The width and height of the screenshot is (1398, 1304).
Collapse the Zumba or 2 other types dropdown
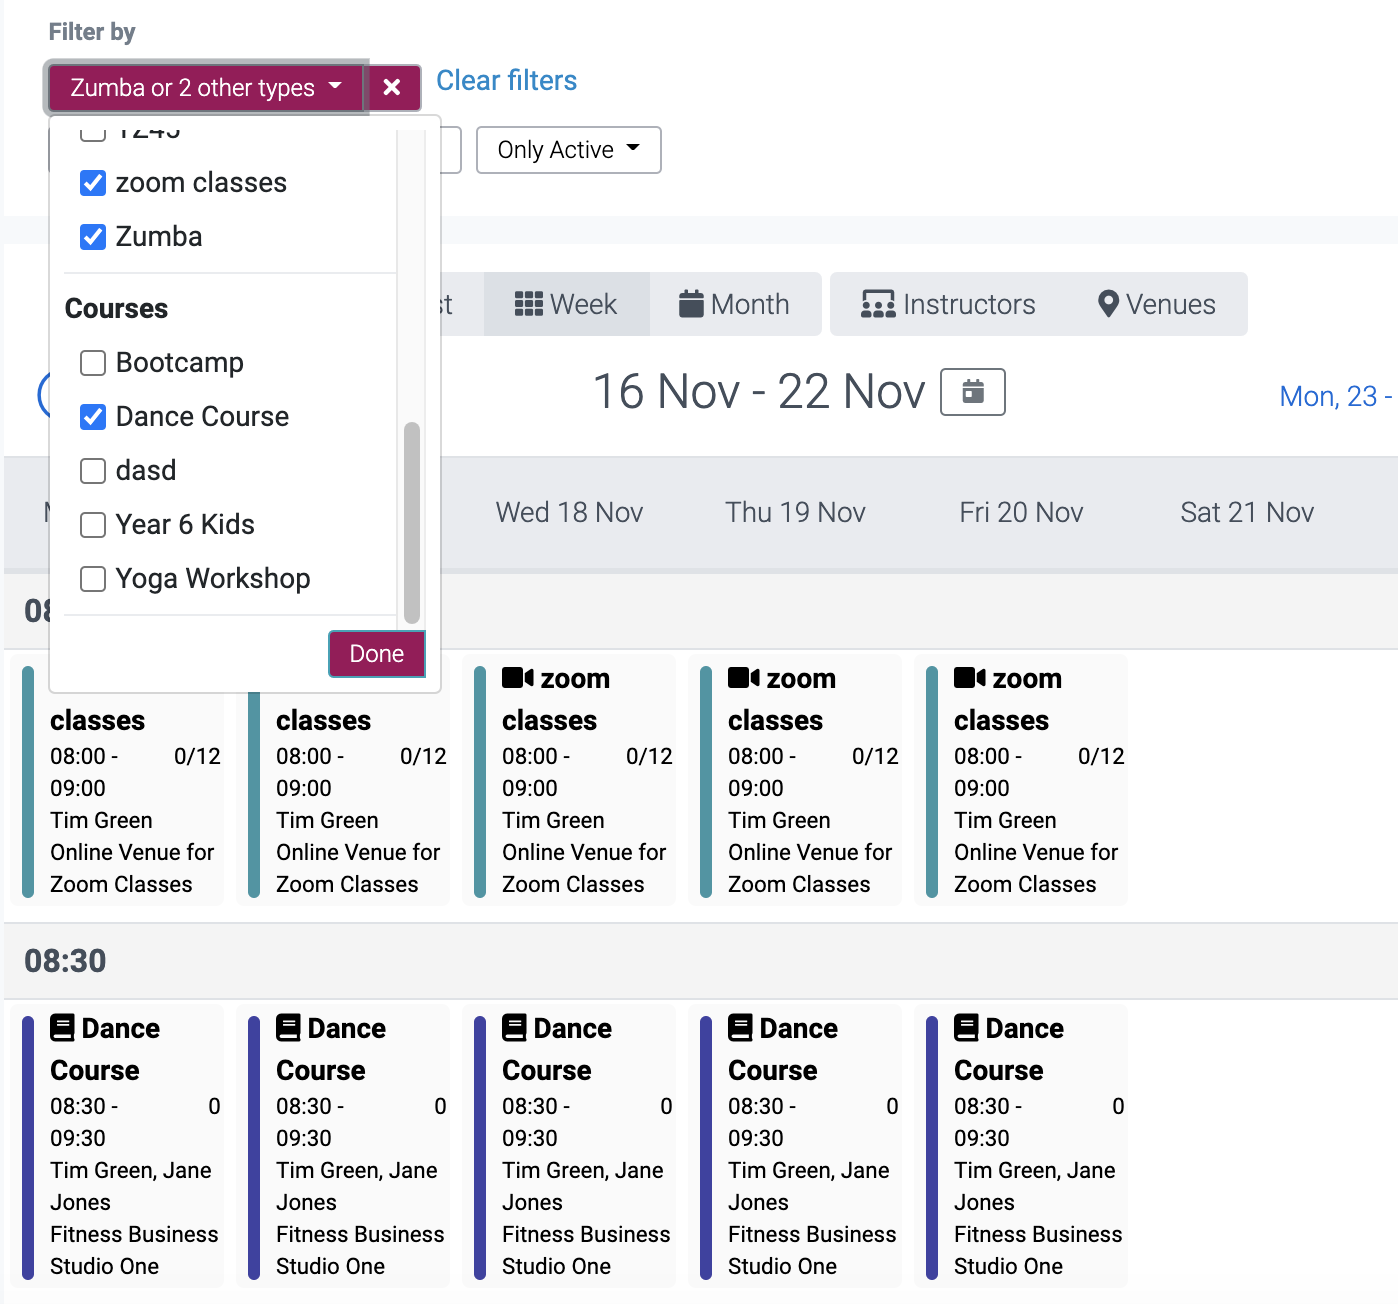pyautogui.click(x=206, y=88)
